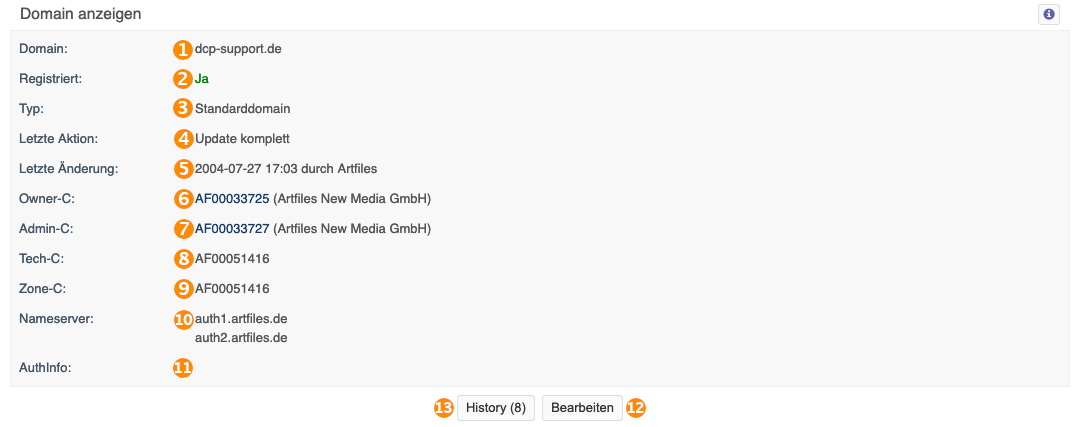The image size is (1079, 427).
Task: Click the Bearbeiten button
Action: (x=583, y=408)
